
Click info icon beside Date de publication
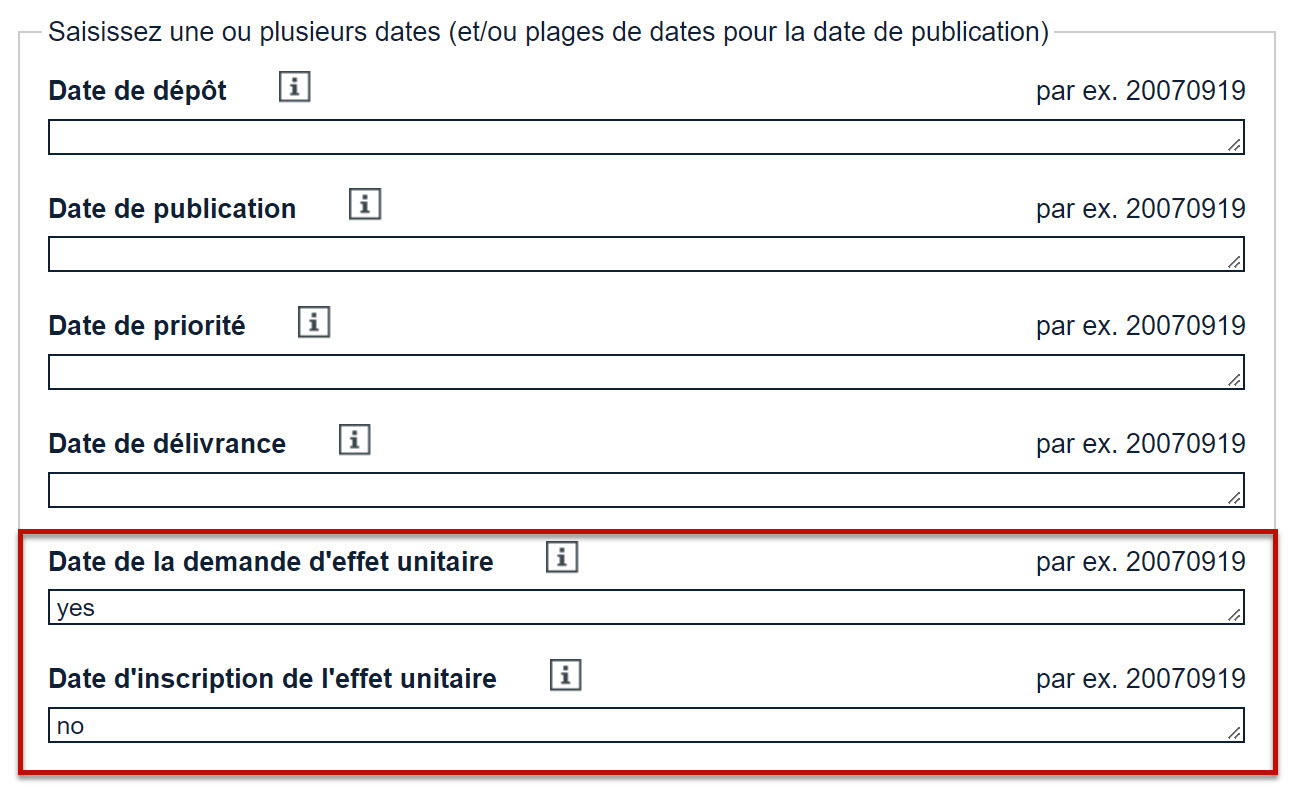point(365,205)
